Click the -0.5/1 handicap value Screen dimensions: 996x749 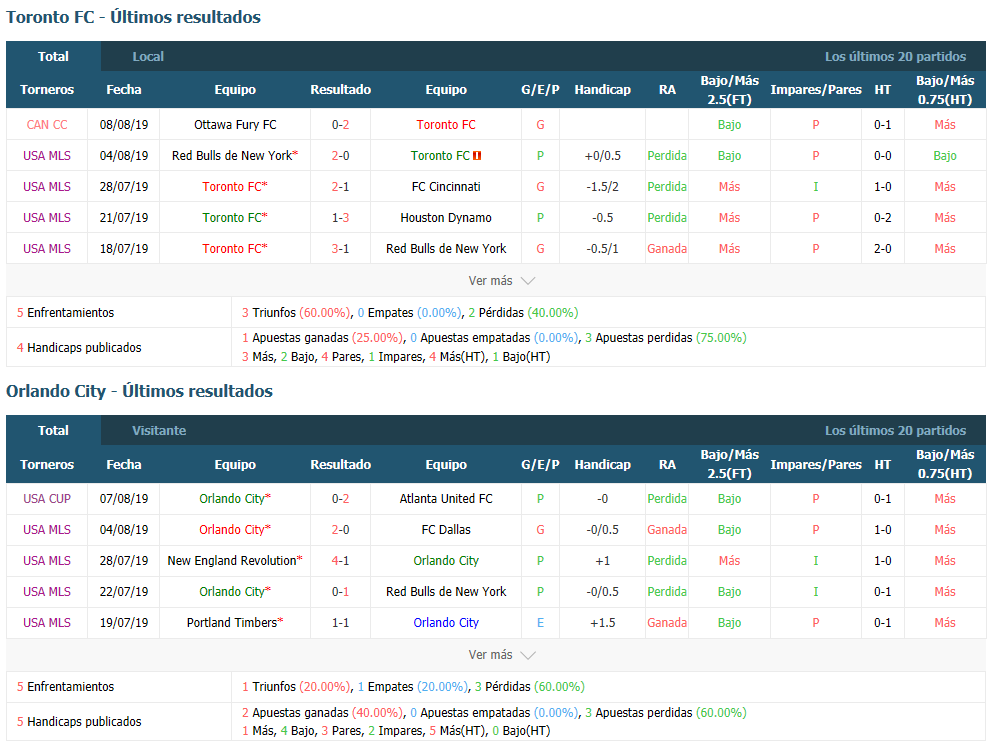pos(603,249)
